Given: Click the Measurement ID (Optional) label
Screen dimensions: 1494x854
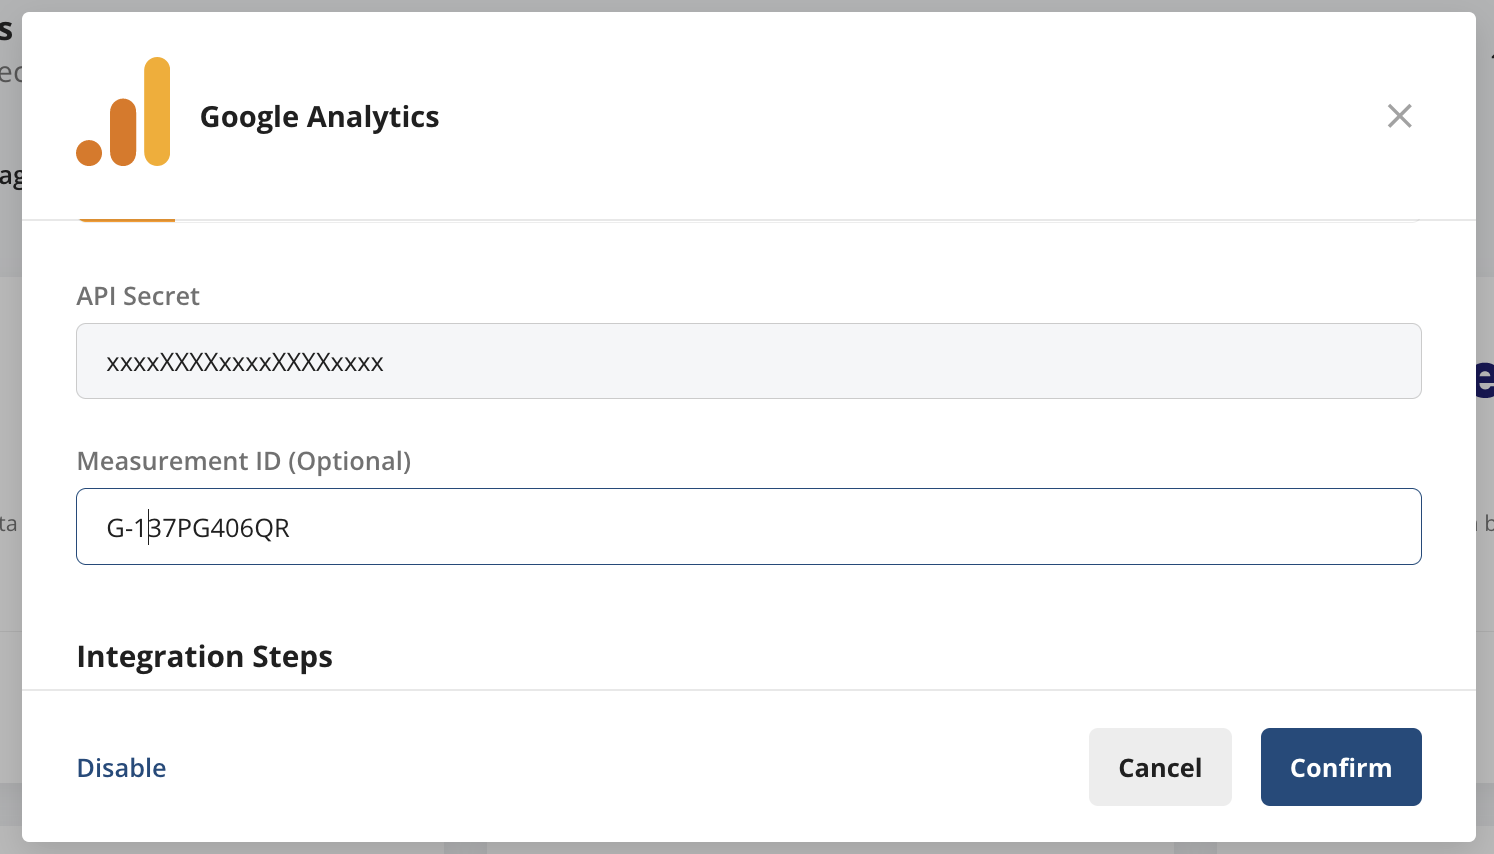Looking at the screenshot, I should click(244, 461).
